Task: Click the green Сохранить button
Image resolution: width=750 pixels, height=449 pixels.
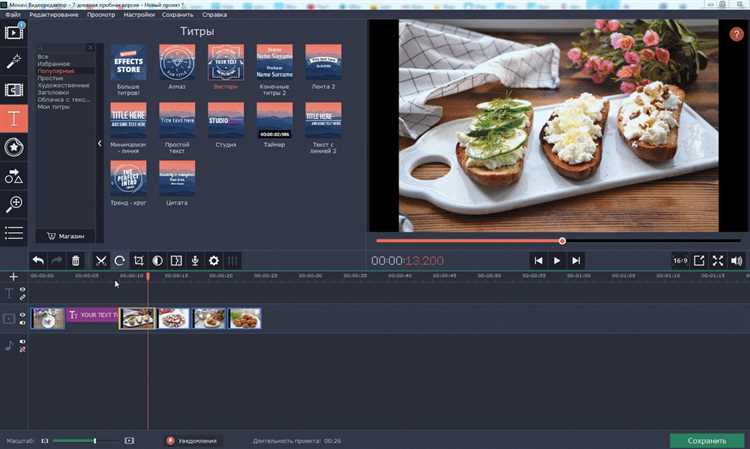Action: (x=706, y=440)
